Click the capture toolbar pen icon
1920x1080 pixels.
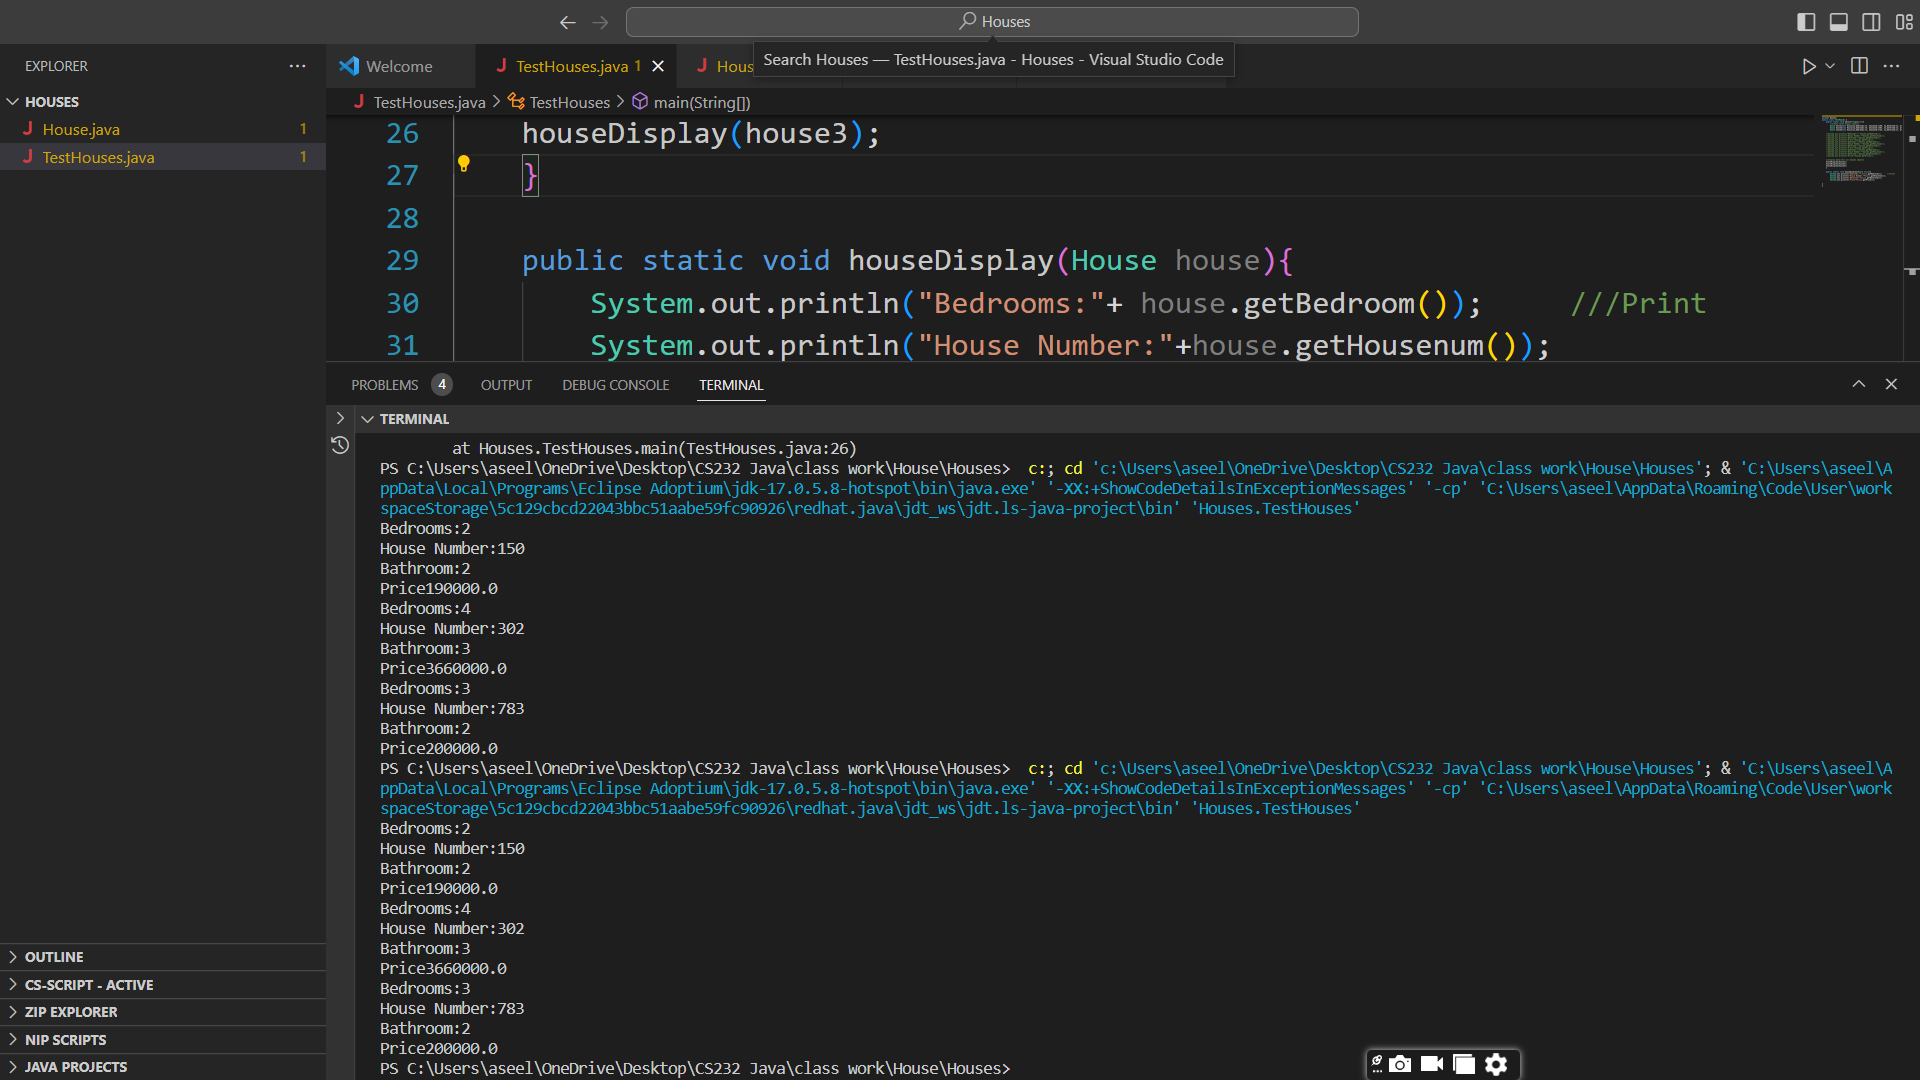[x=1377, y=1064]
